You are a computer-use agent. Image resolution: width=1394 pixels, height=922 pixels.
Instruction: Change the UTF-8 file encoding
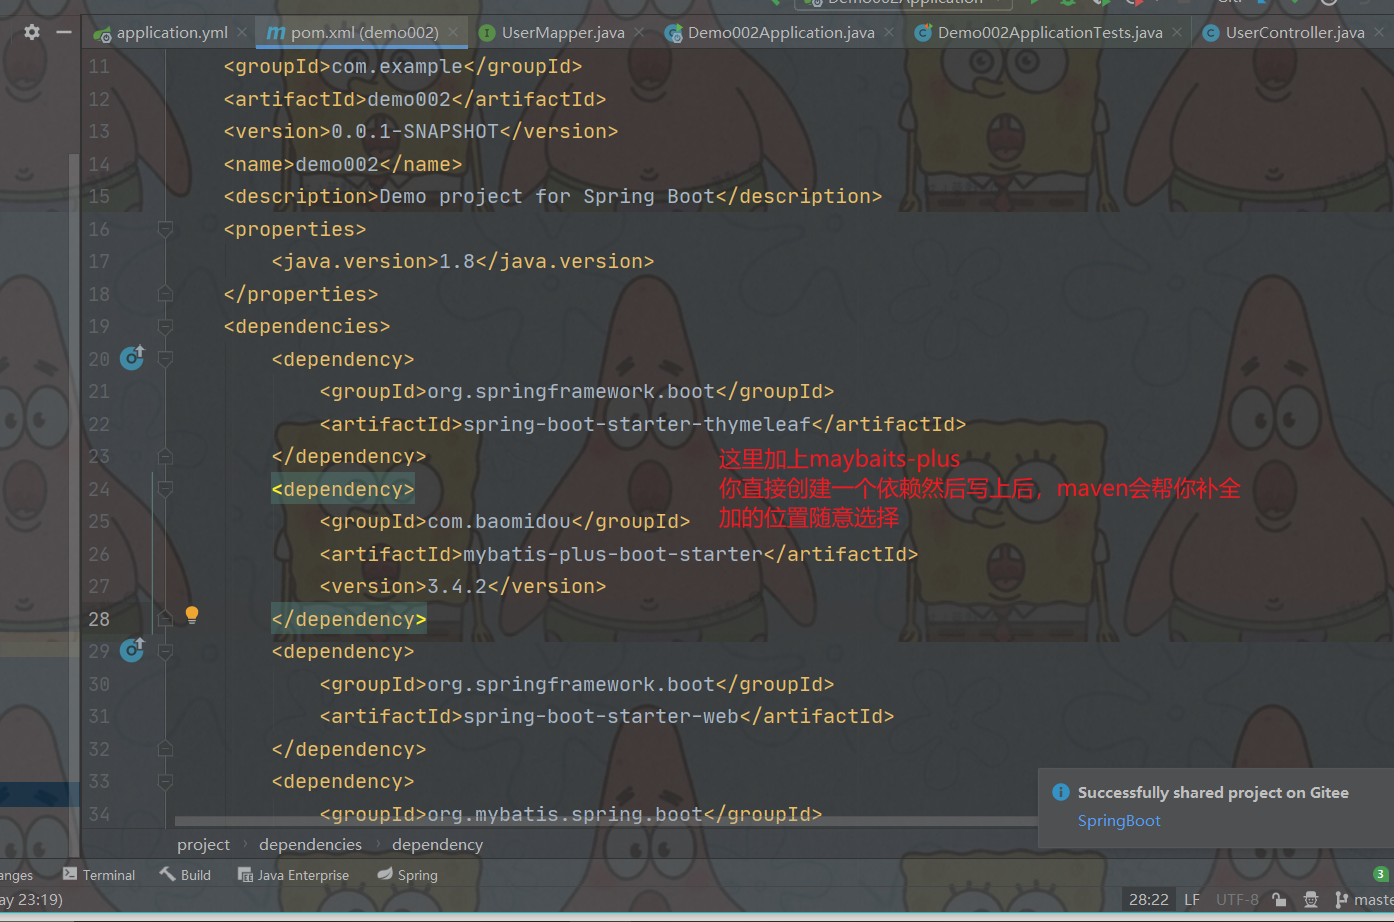tap(1237, 900)
